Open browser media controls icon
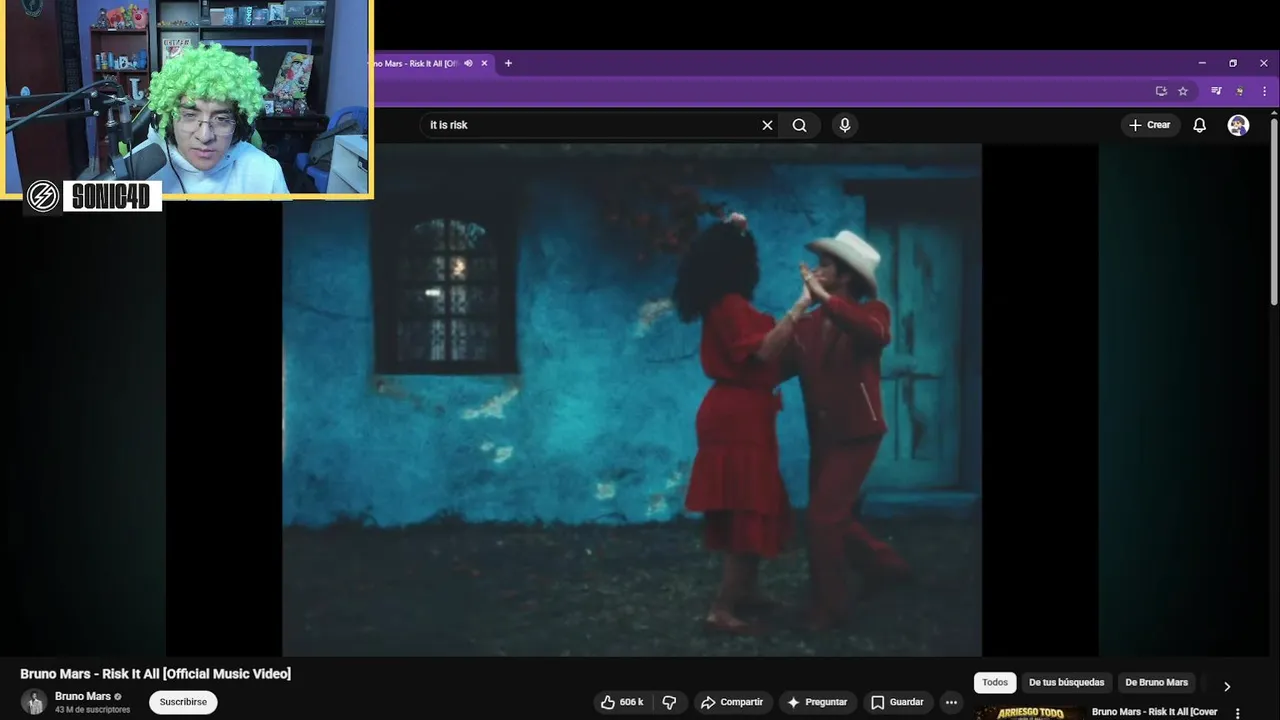Screen dimensions: 1280x720 [1216, 91]
